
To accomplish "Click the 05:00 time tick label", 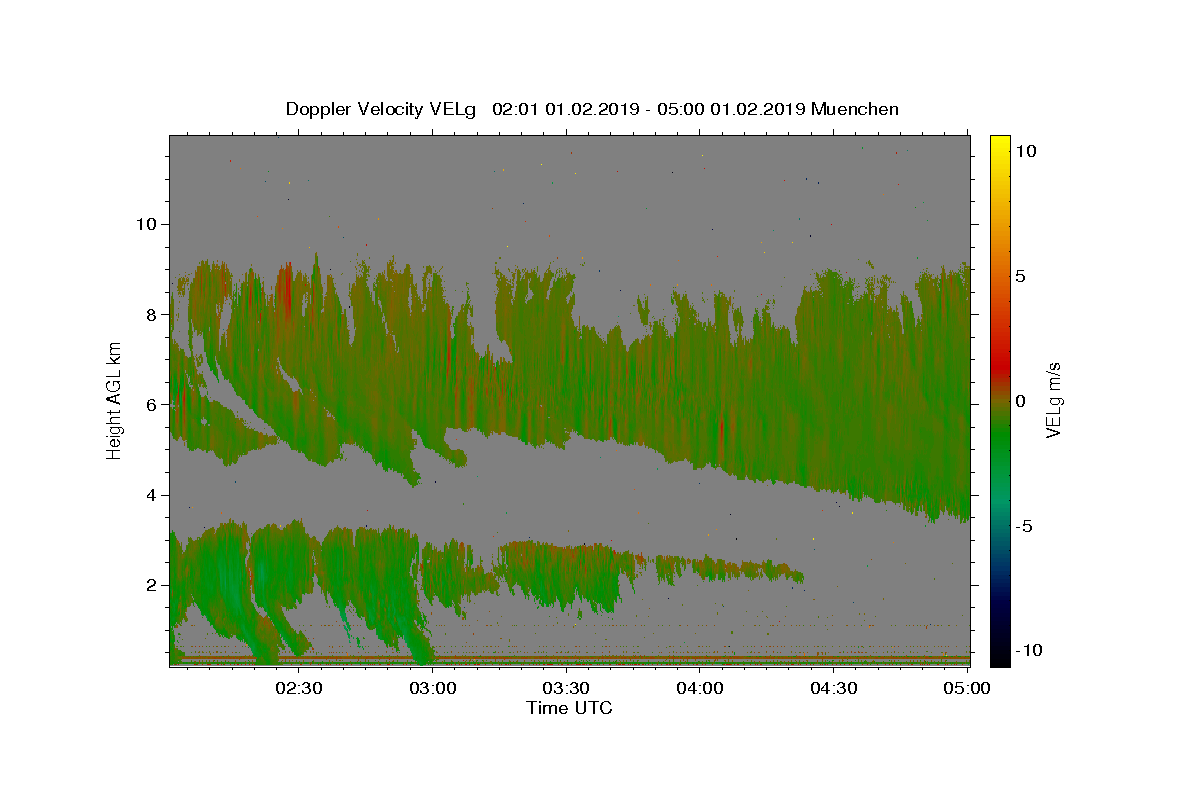I will (967, 688).
